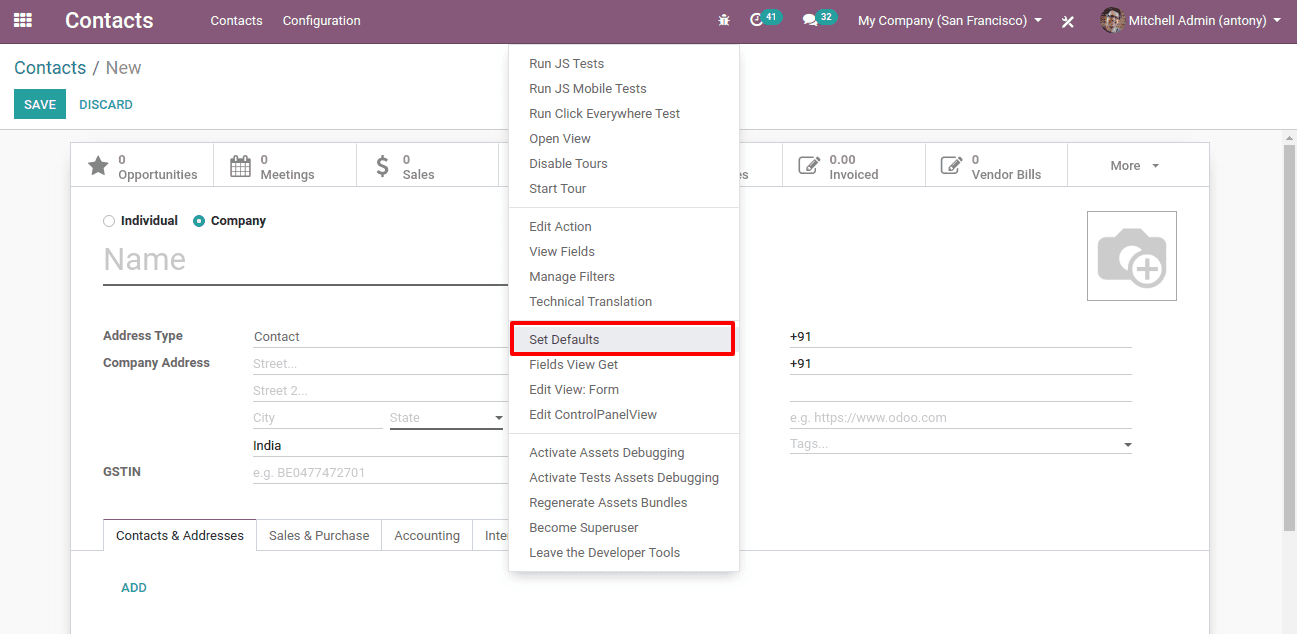Click Mitchell Admin avatar picture

click(x=1112, y=20)
